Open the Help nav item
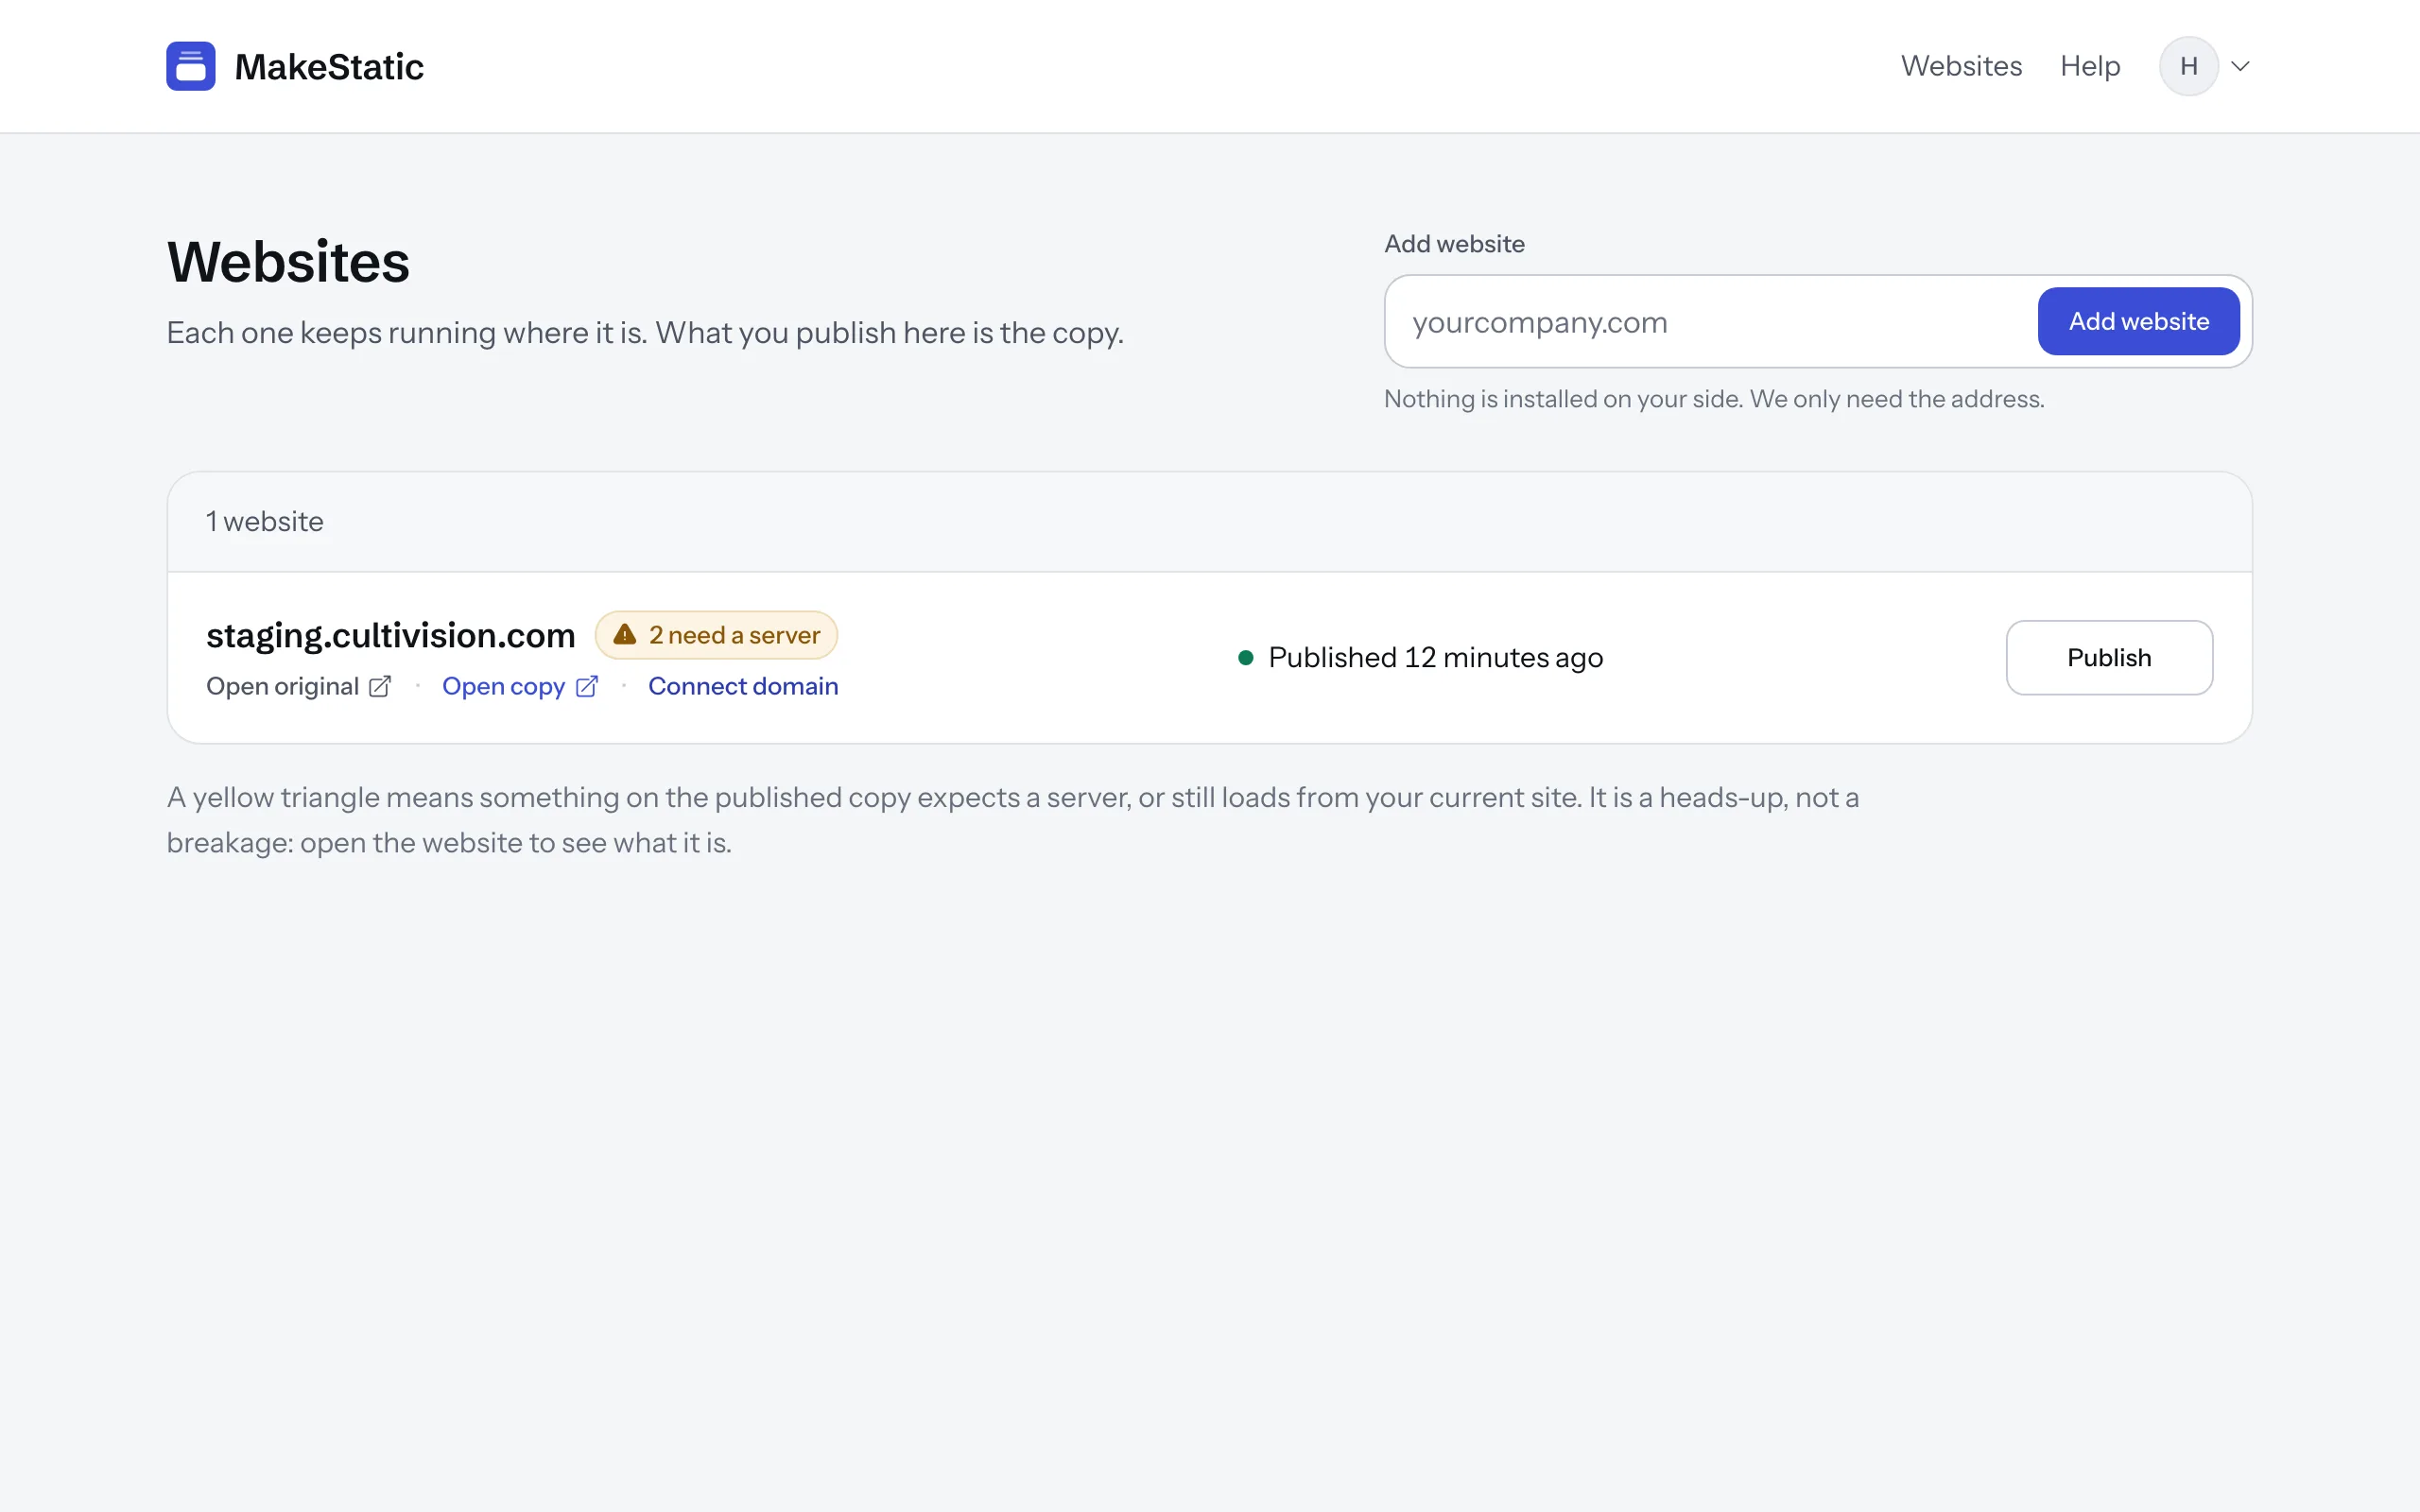The width and height of the screenshot is (2420, 1512). pyautogui.click(x=2090, y=66)
